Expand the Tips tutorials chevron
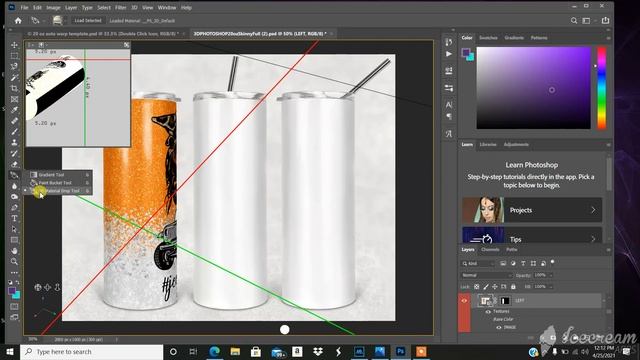Viewport: 640px width, 360px height. click(593, 239)
